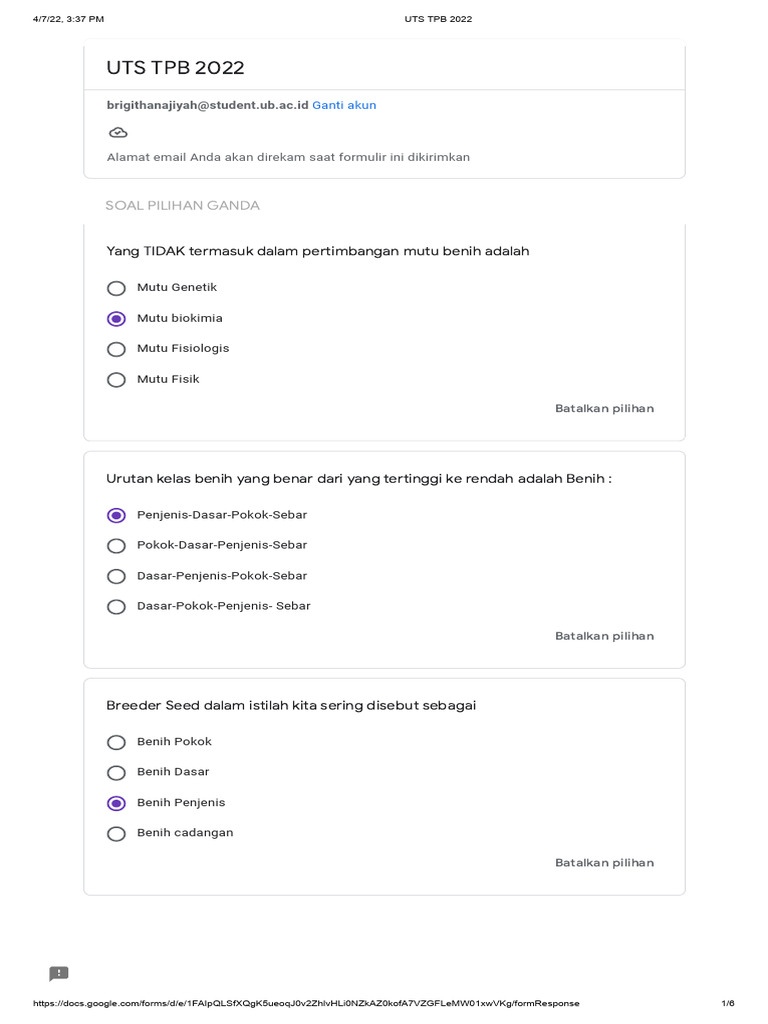Pick the Mutu Fisik option
768x1024 pixels.
point(117,380)
